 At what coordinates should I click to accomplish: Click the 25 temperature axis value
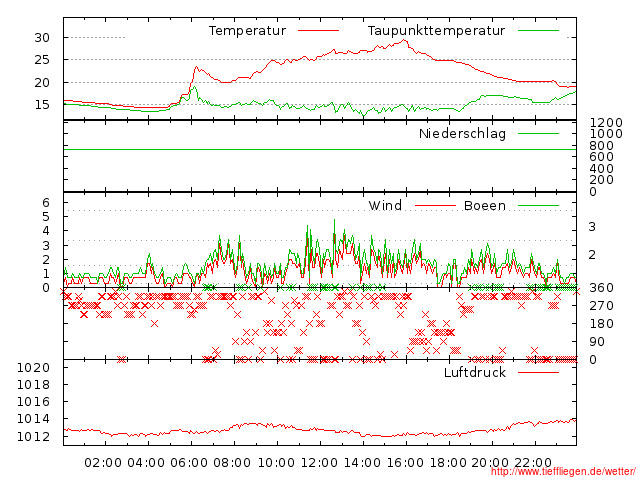[x=42, y=60]
